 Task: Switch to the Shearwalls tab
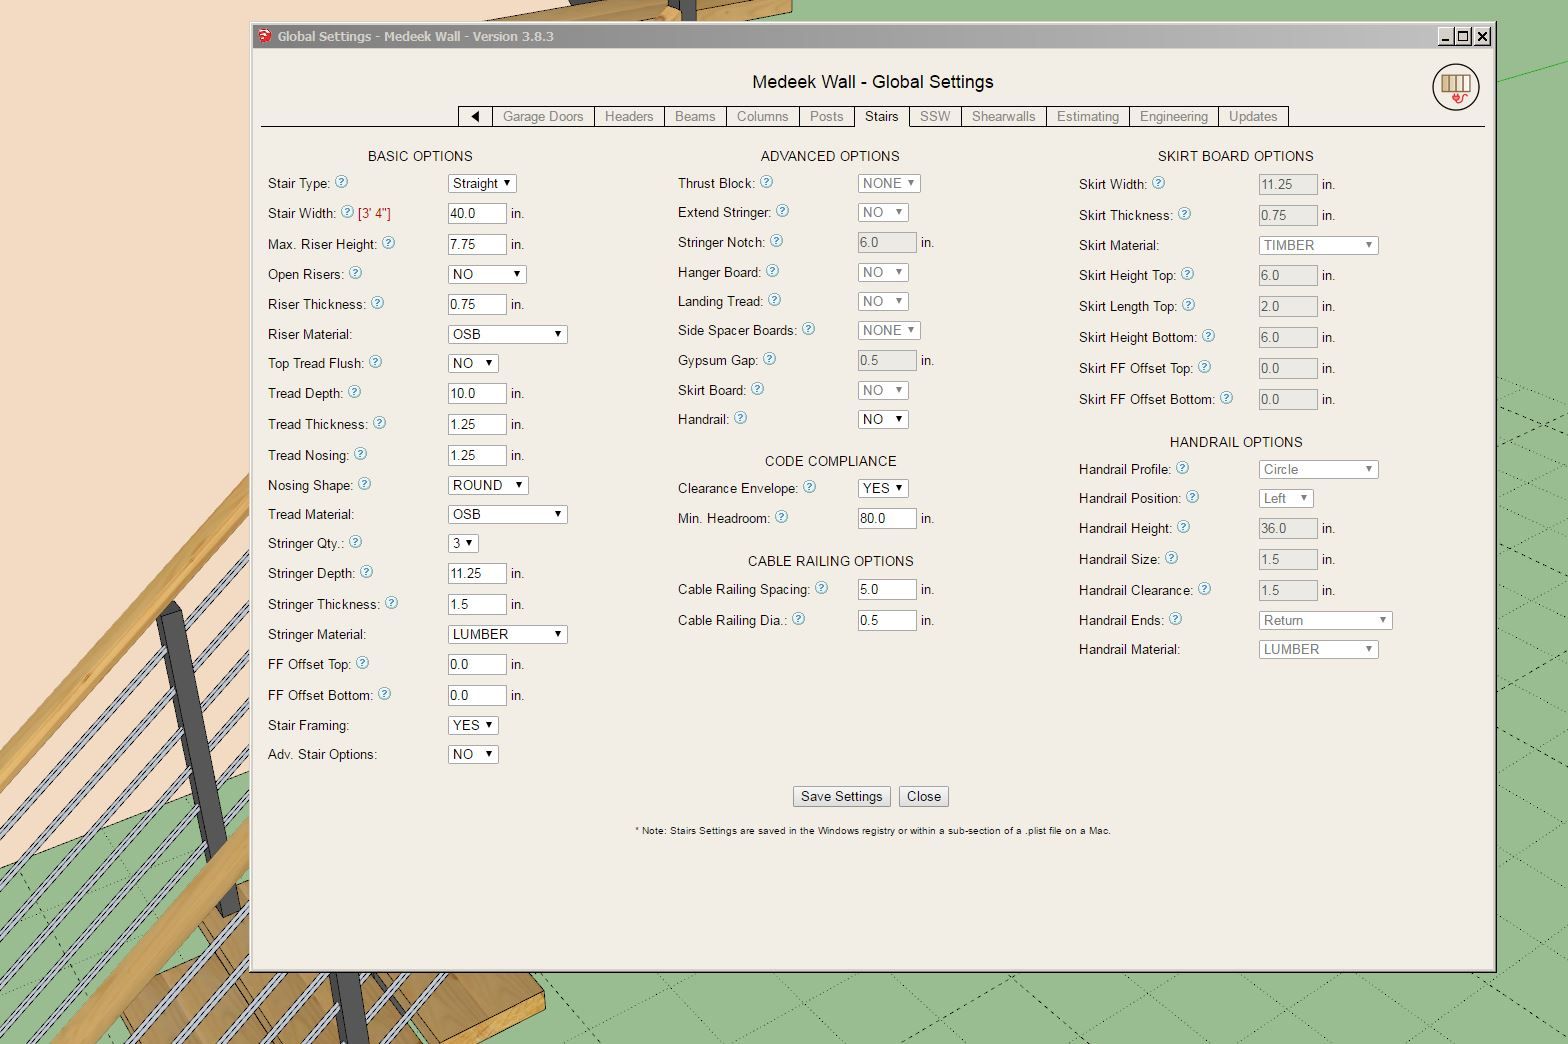[x=1004, y=116]
